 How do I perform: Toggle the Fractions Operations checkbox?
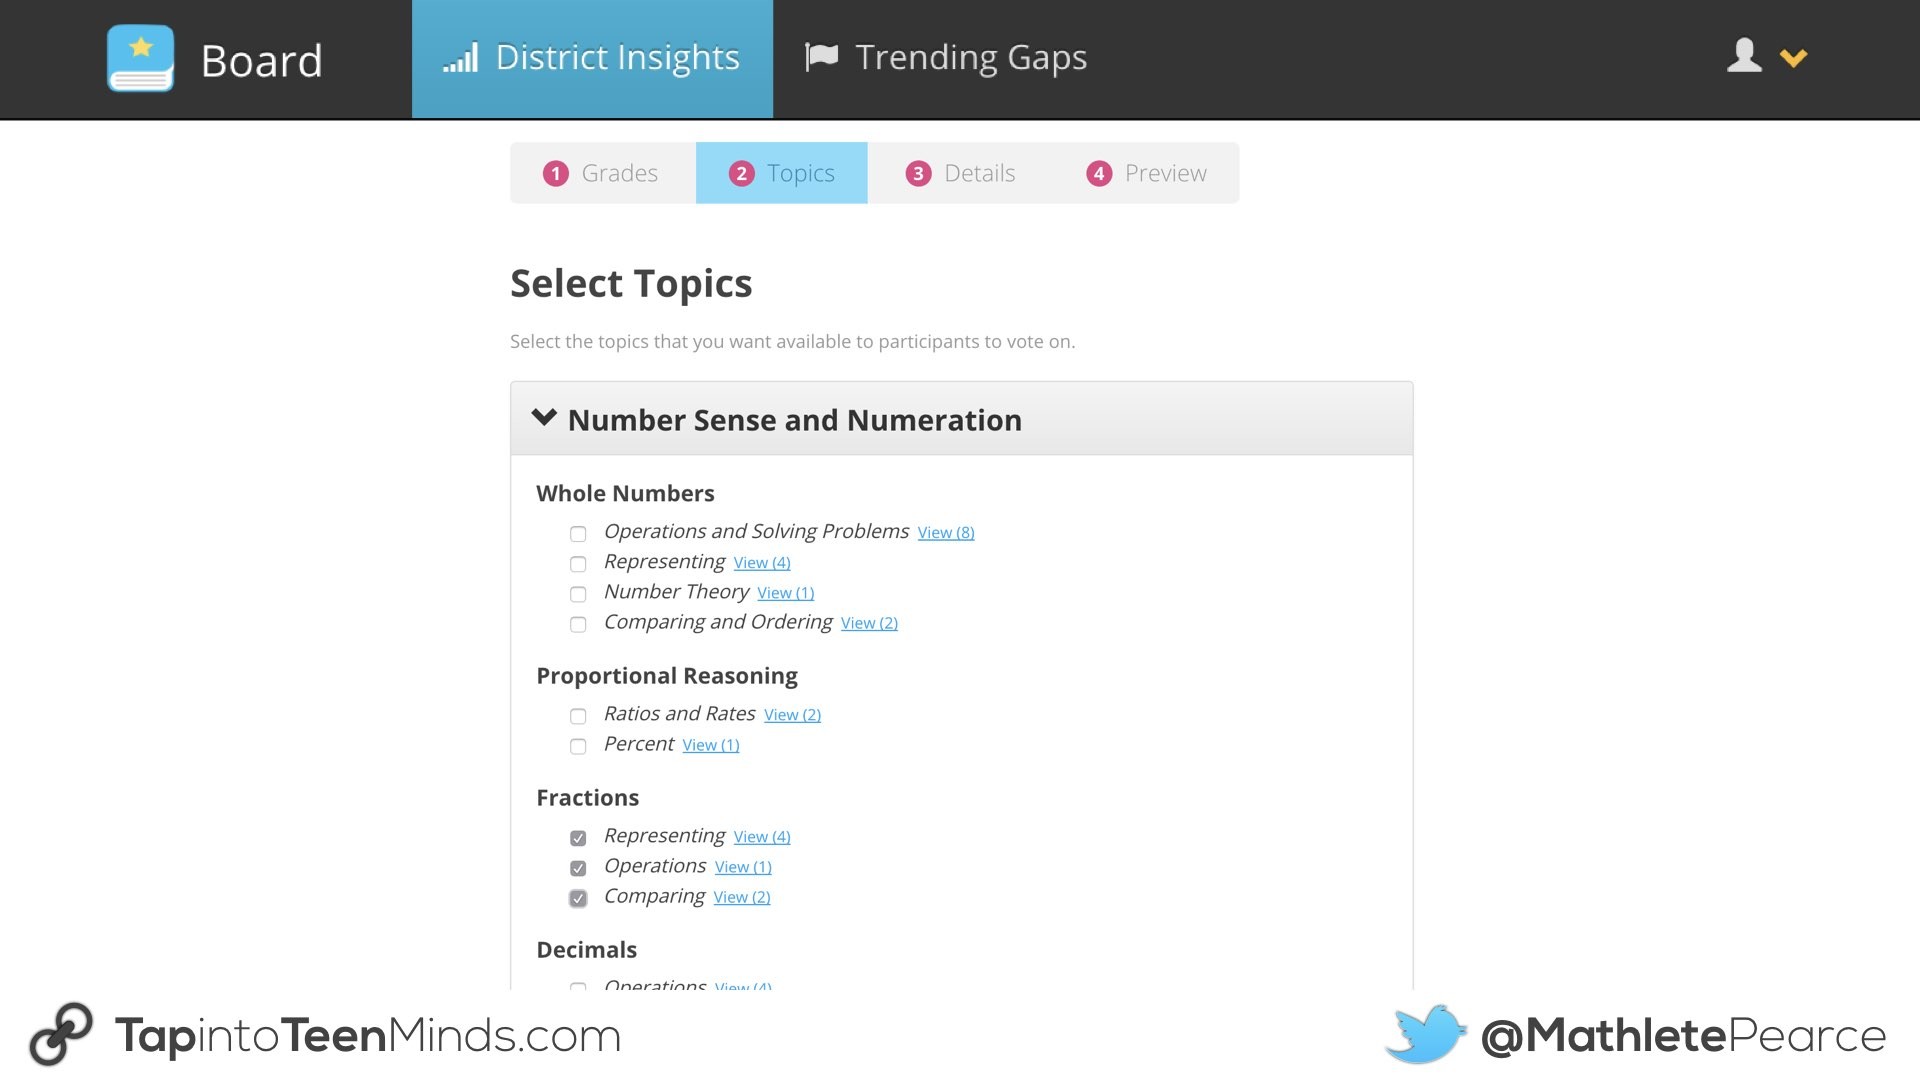[x=576, y=868]
